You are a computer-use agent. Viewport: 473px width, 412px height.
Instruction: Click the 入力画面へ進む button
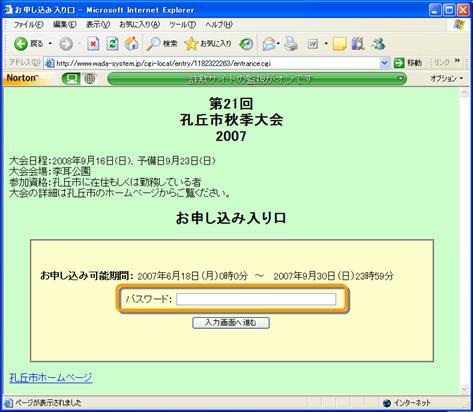click(231, 323)
